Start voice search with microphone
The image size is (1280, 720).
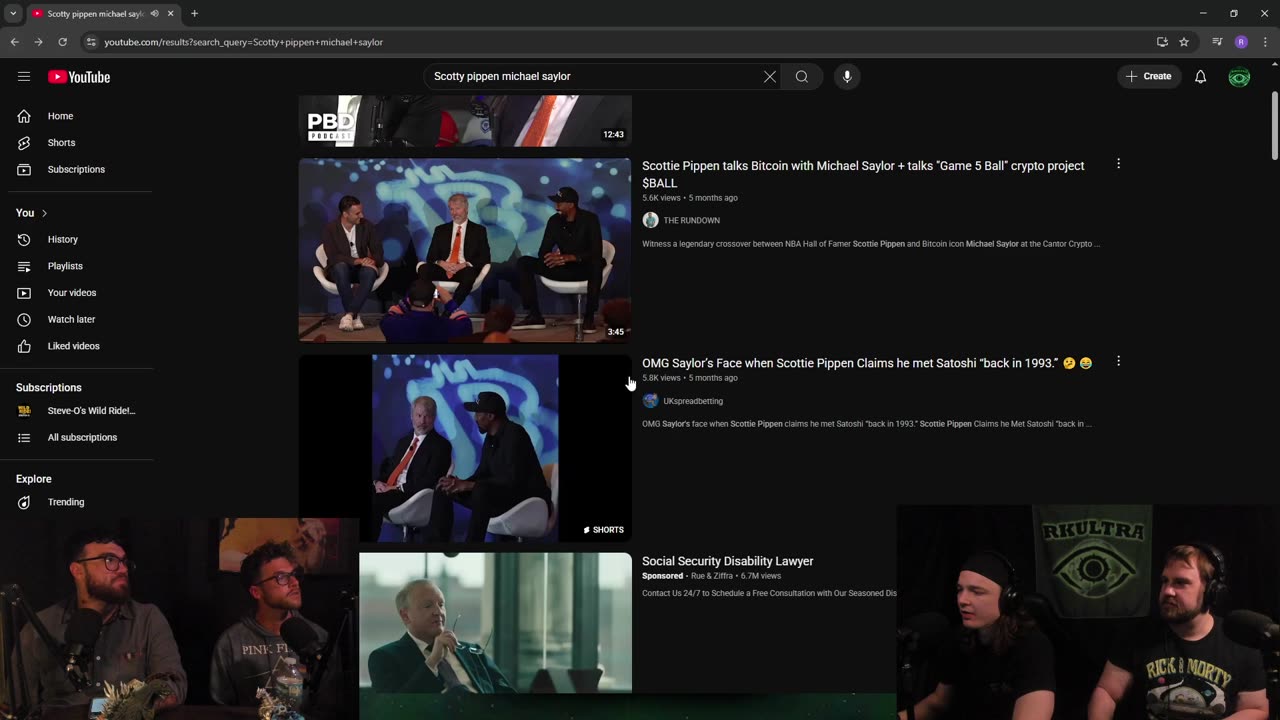847,77
